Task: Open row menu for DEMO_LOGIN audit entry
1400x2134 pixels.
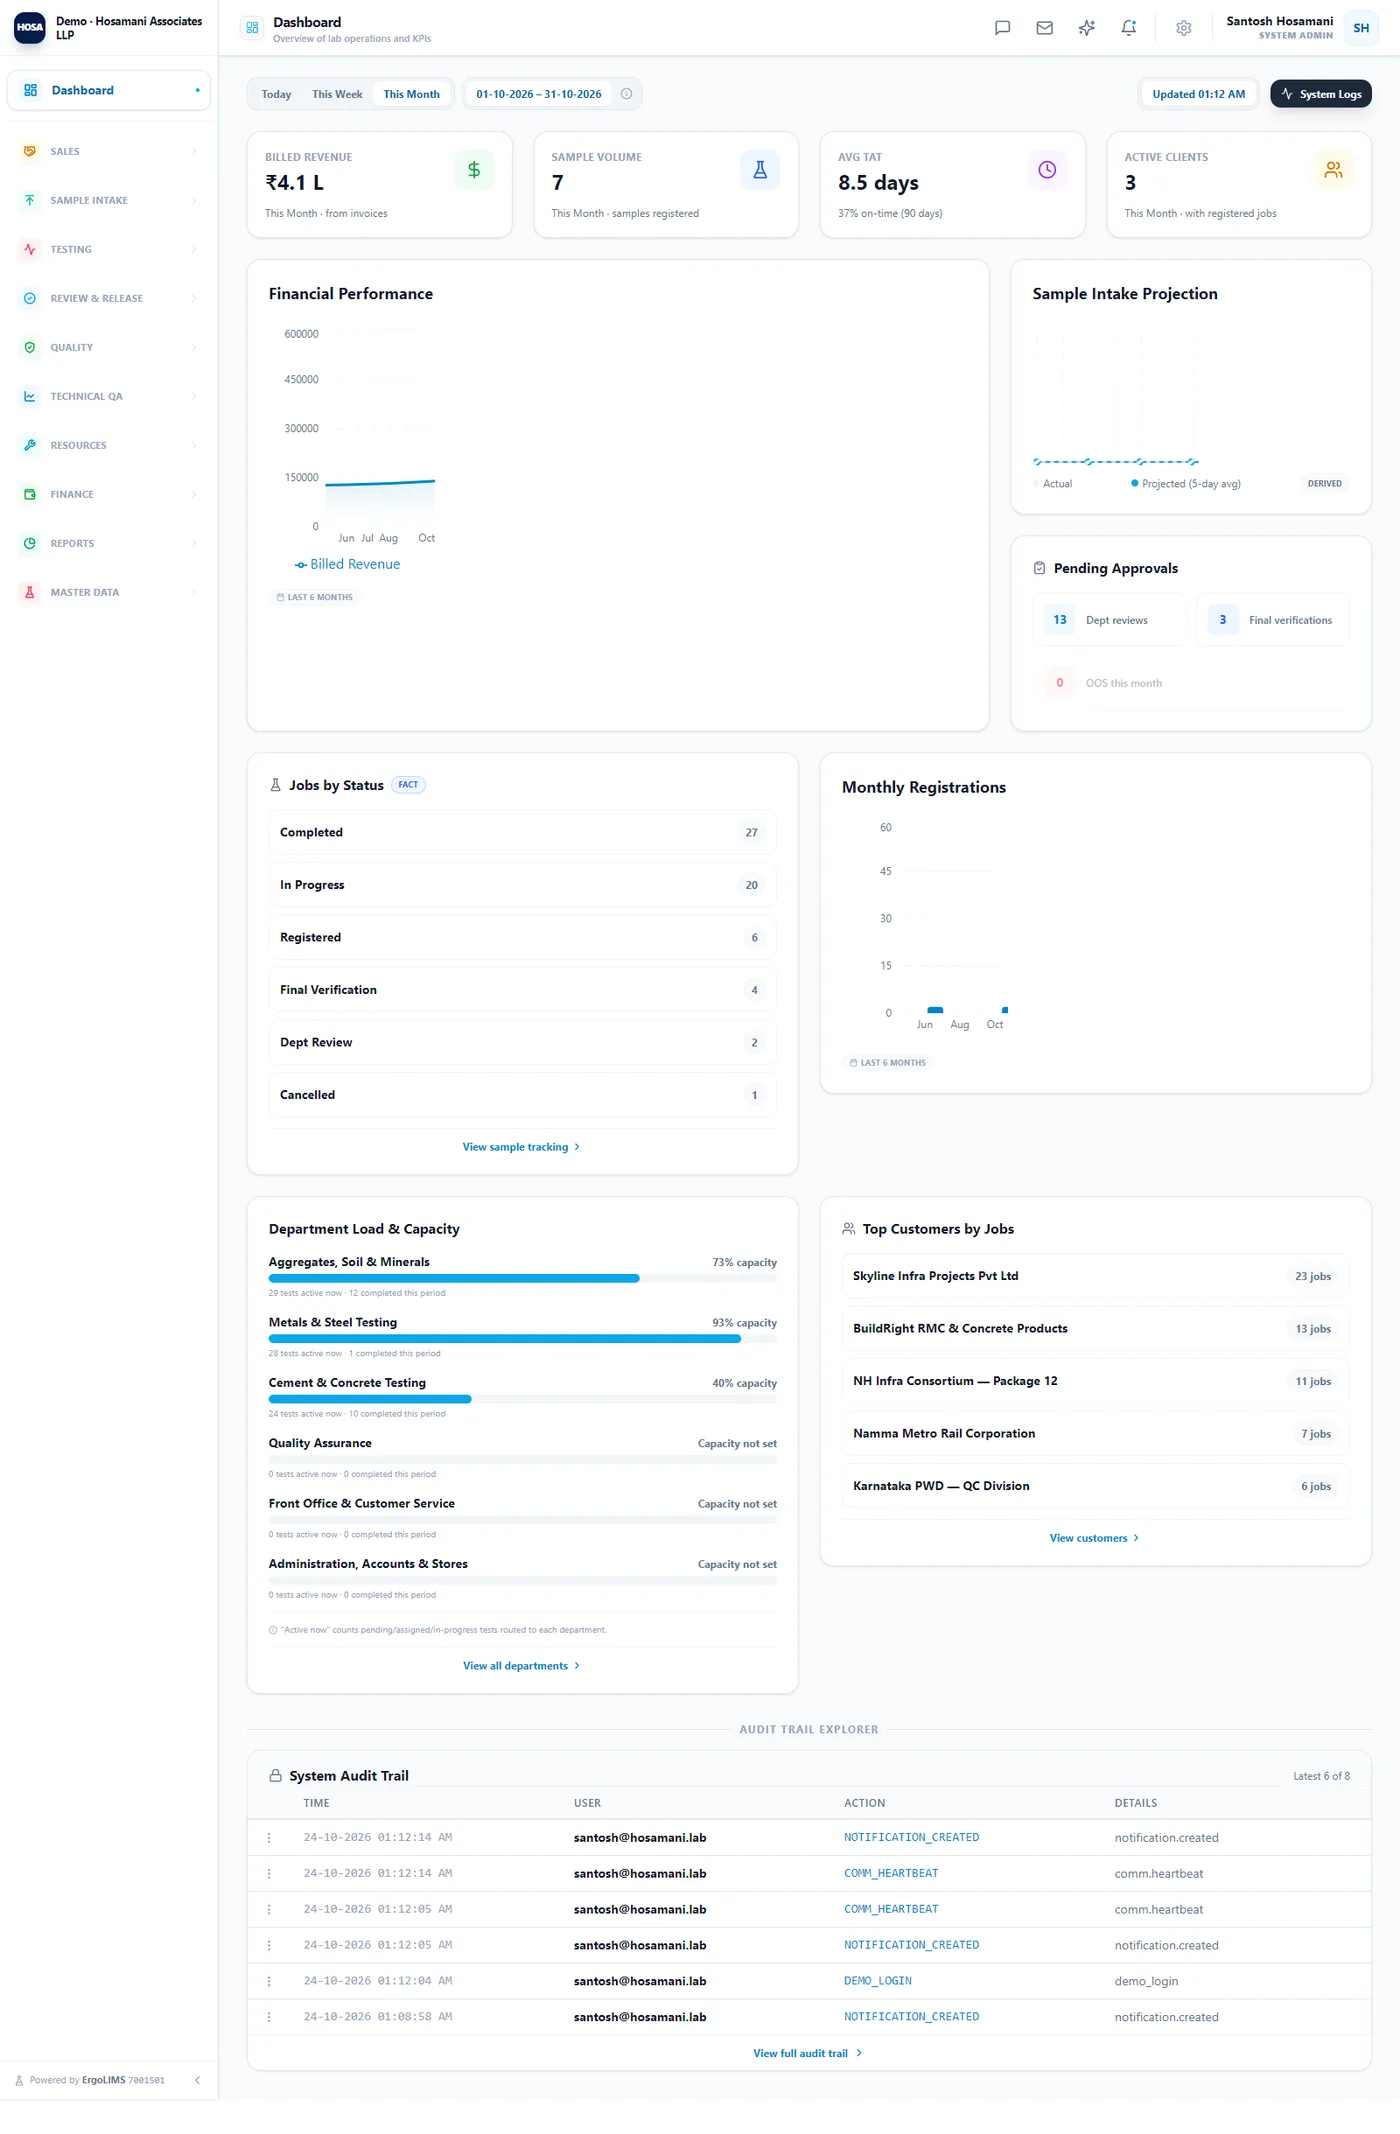Action: 269,1981
